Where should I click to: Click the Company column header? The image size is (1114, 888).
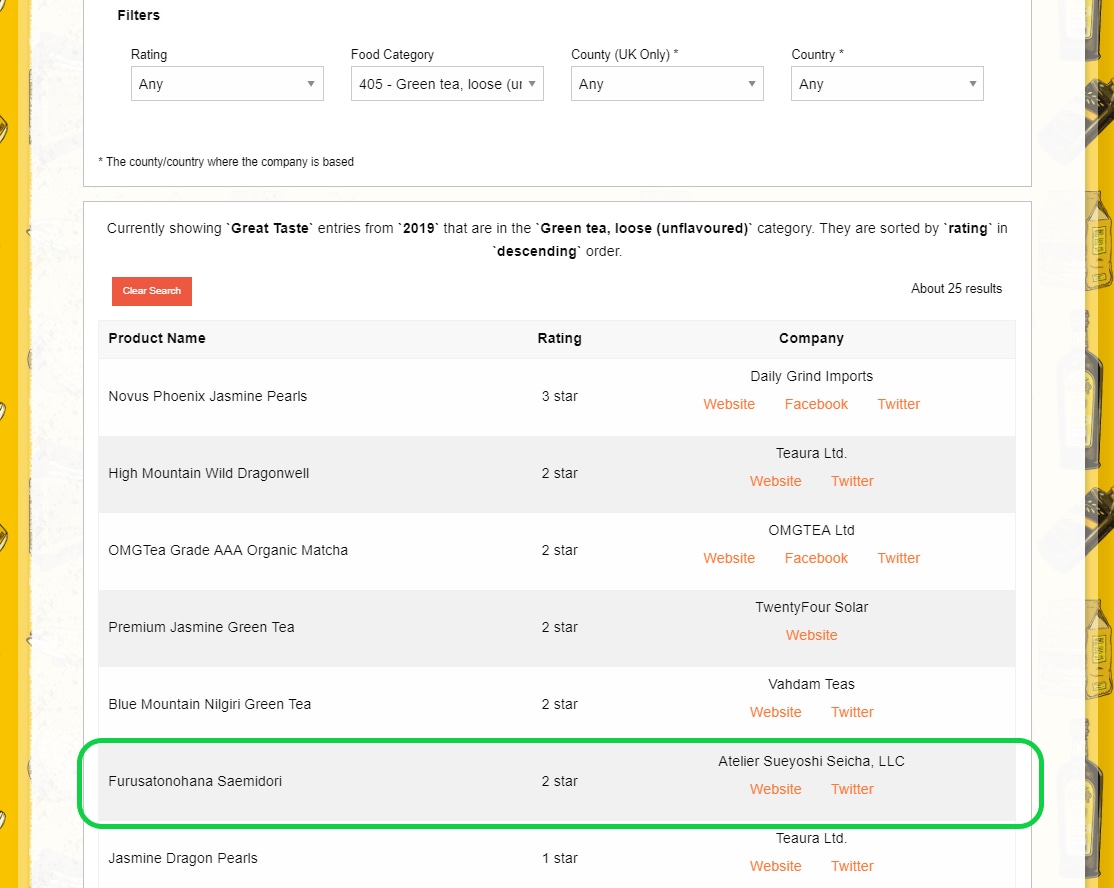coord(811,338)
